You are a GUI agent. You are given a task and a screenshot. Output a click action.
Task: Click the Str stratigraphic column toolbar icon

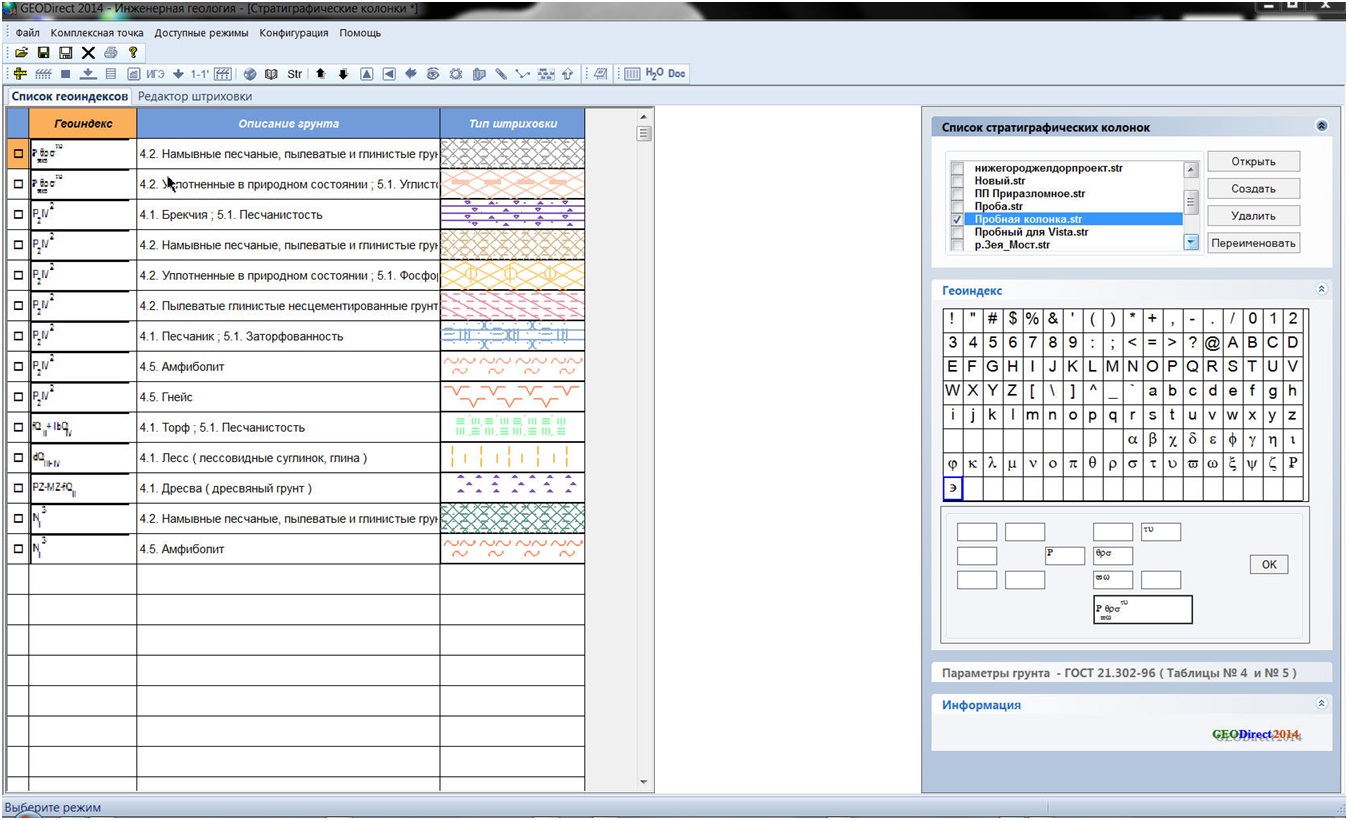pos(294,74)
